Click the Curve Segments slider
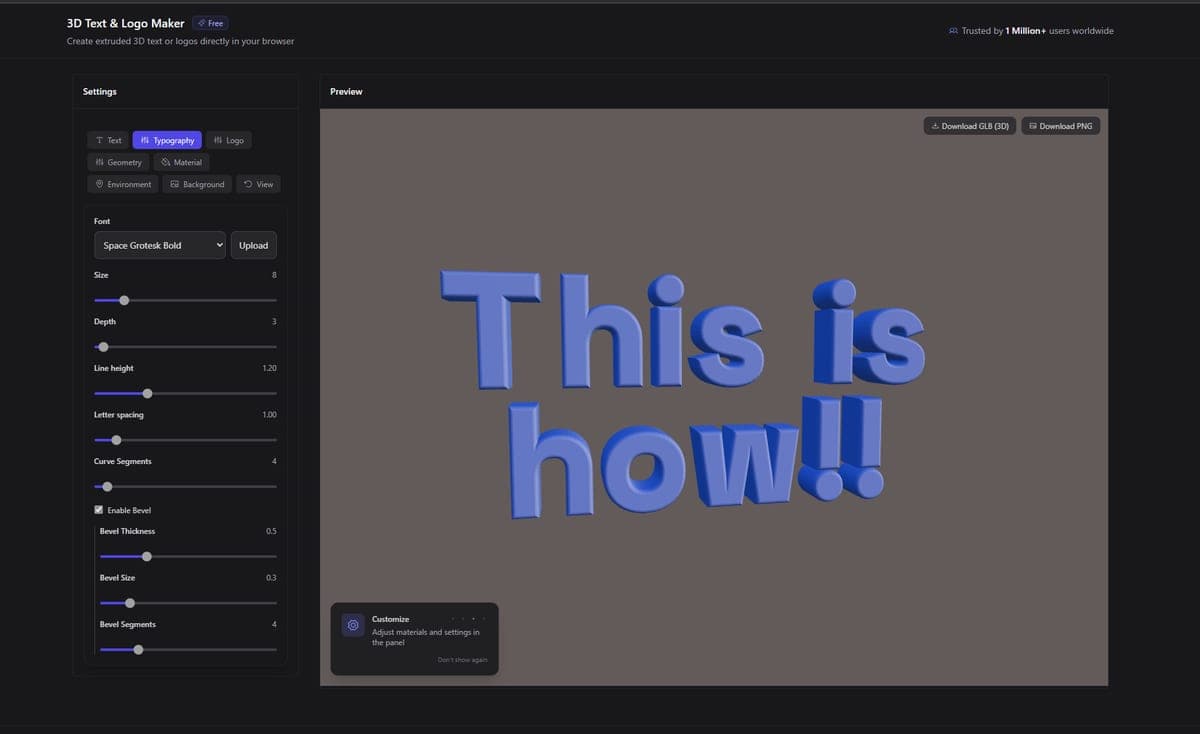Viewport: 1200px width, 734px height. (185, 487)
